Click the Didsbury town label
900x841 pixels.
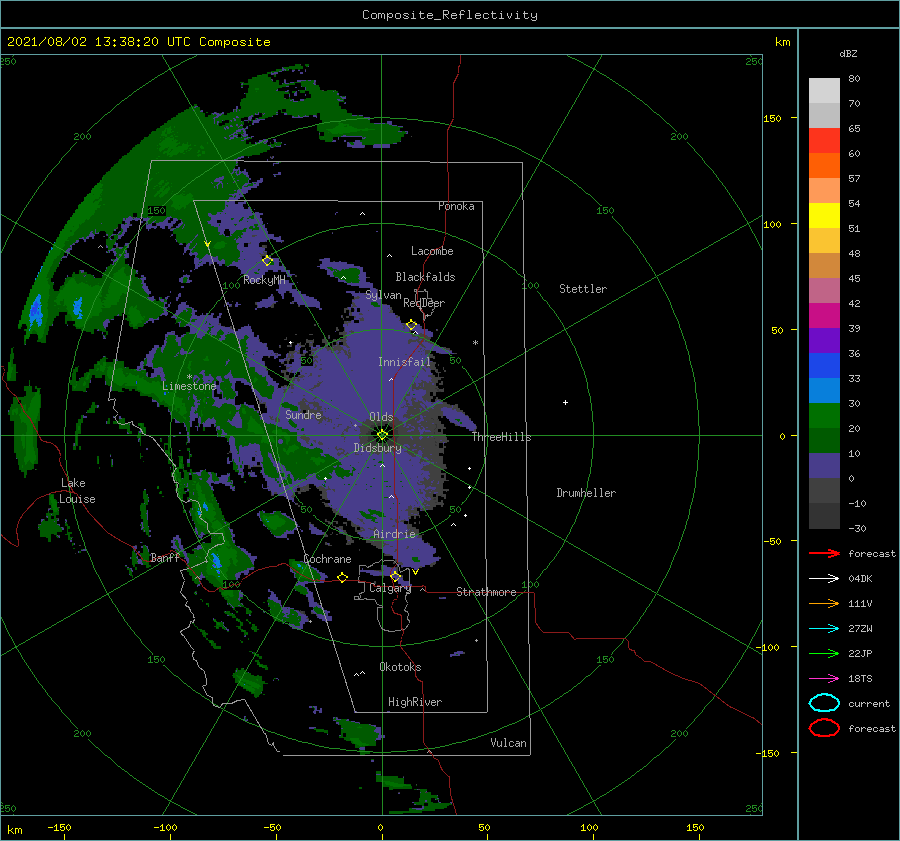click(378, 448)
